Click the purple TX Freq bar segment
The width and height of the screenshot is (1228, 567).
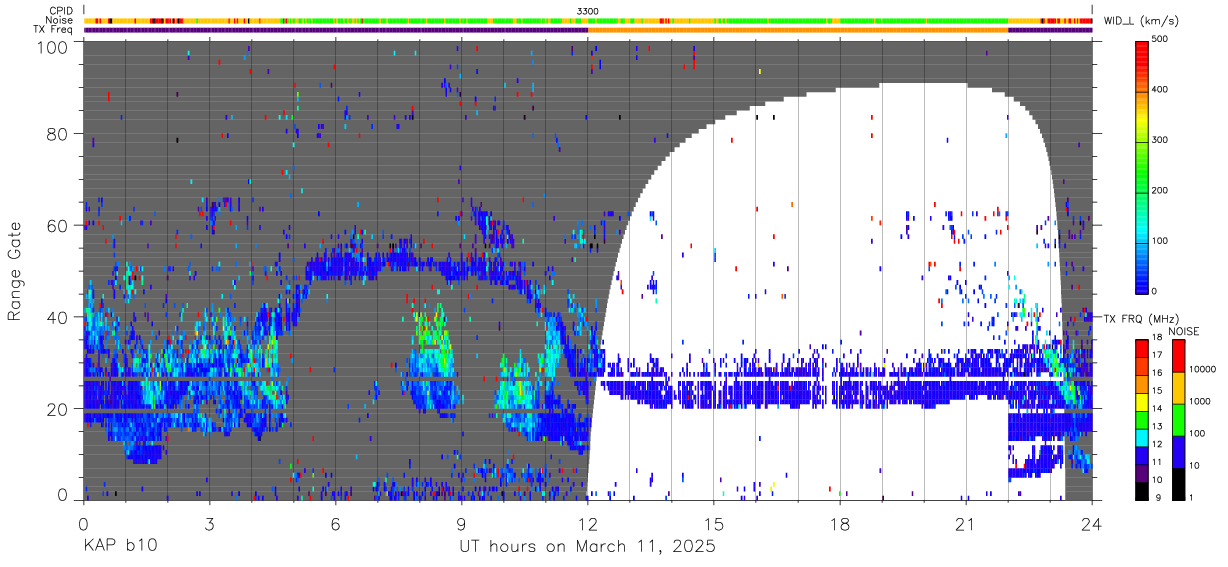pyautogui.click(x=335, y=29)
